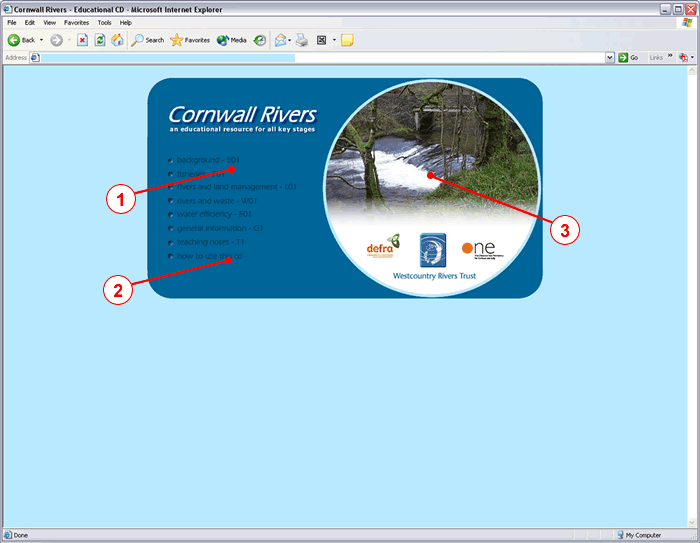Screen dimensions: 700x543
Task: Refresh the page with the toolbar icon
Action: click(x=100, y=40)
